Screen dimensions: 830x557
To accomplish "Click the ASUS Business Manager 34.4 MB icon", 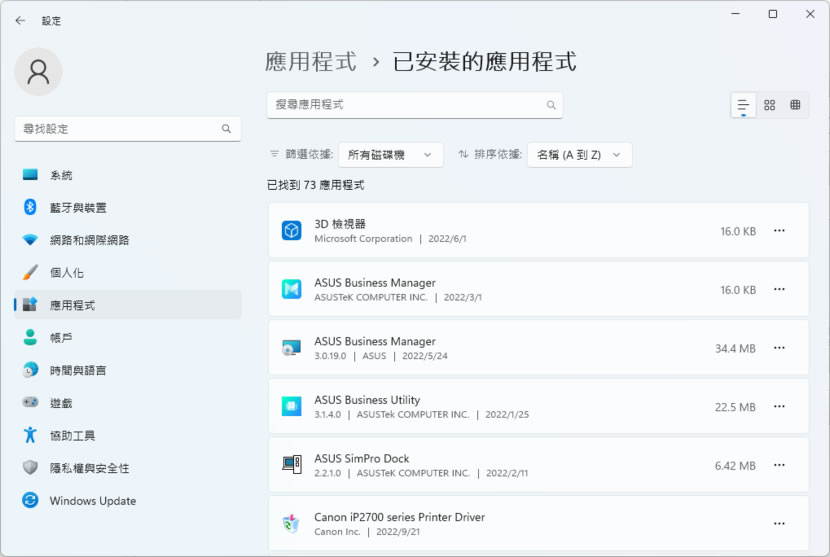I will [x=292, y=348].
